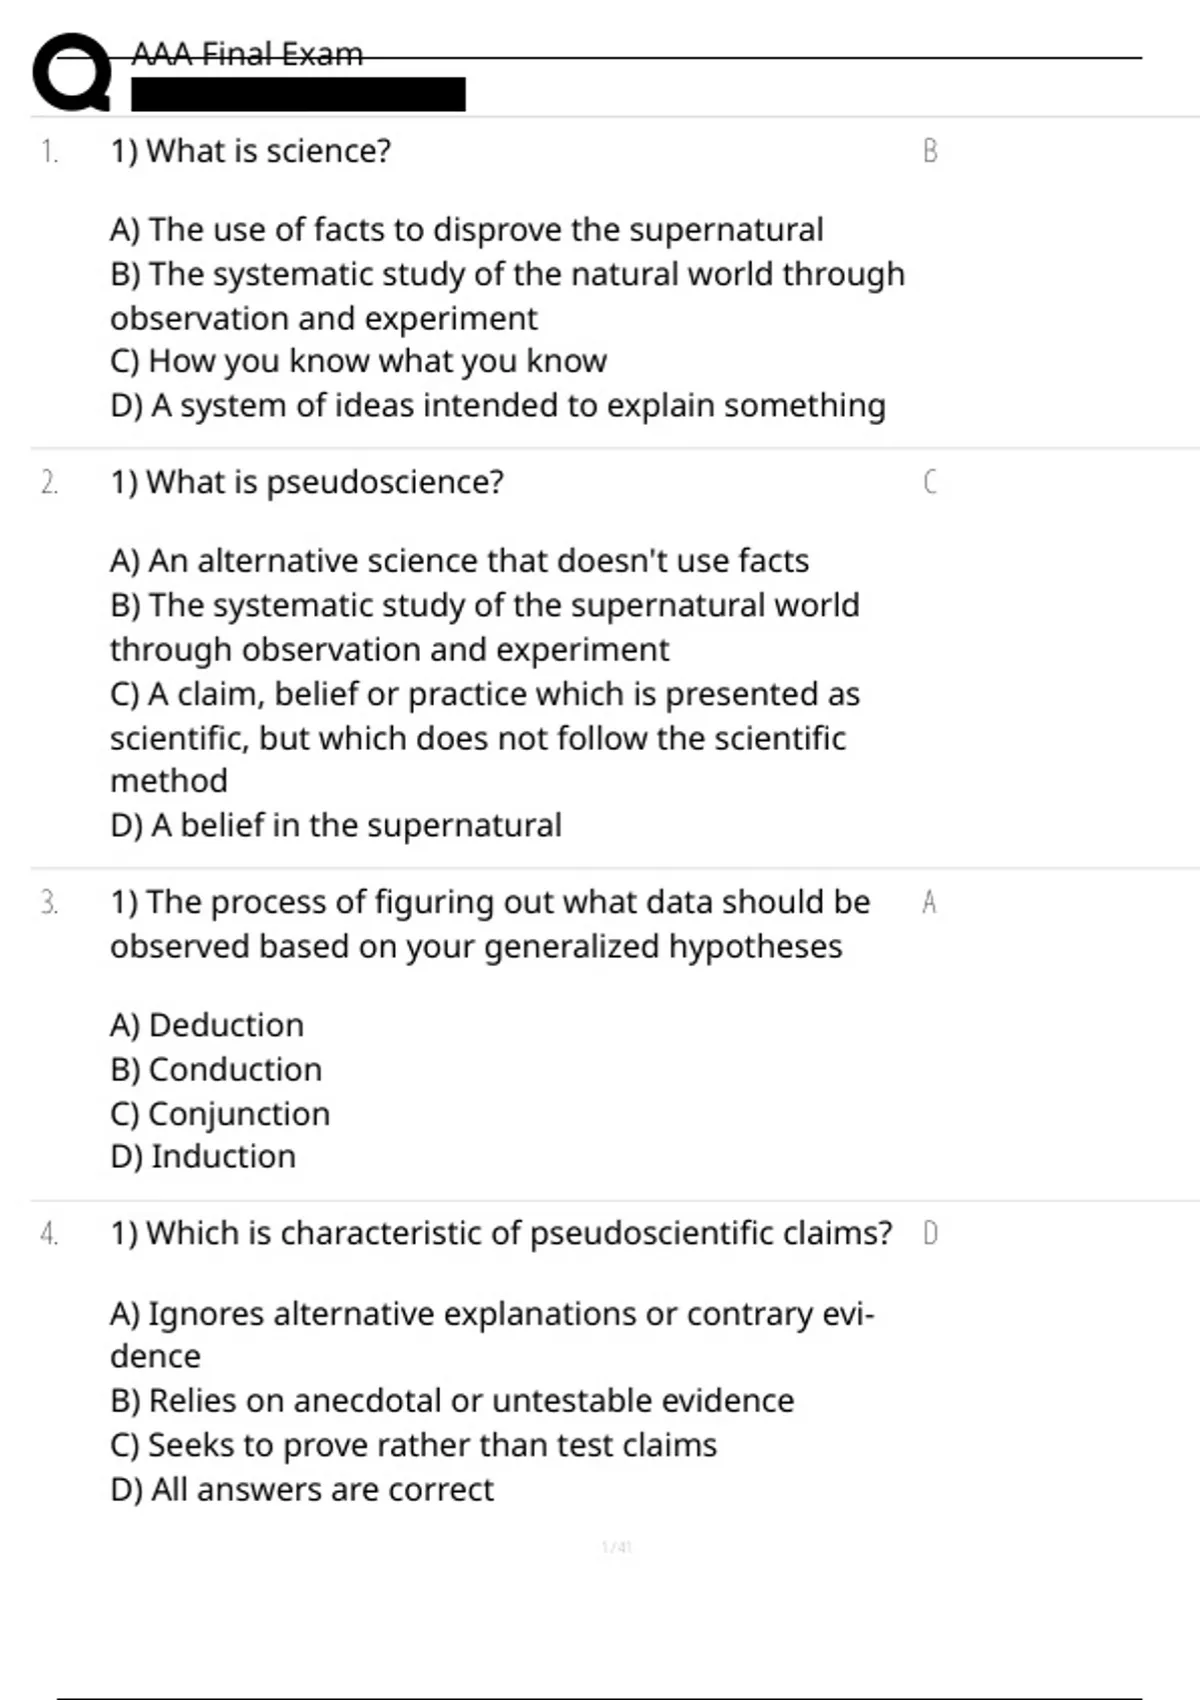Choose "An alternative science that doesn't use facts"
The image size is (1200, 1700).
tap(460, 561)
